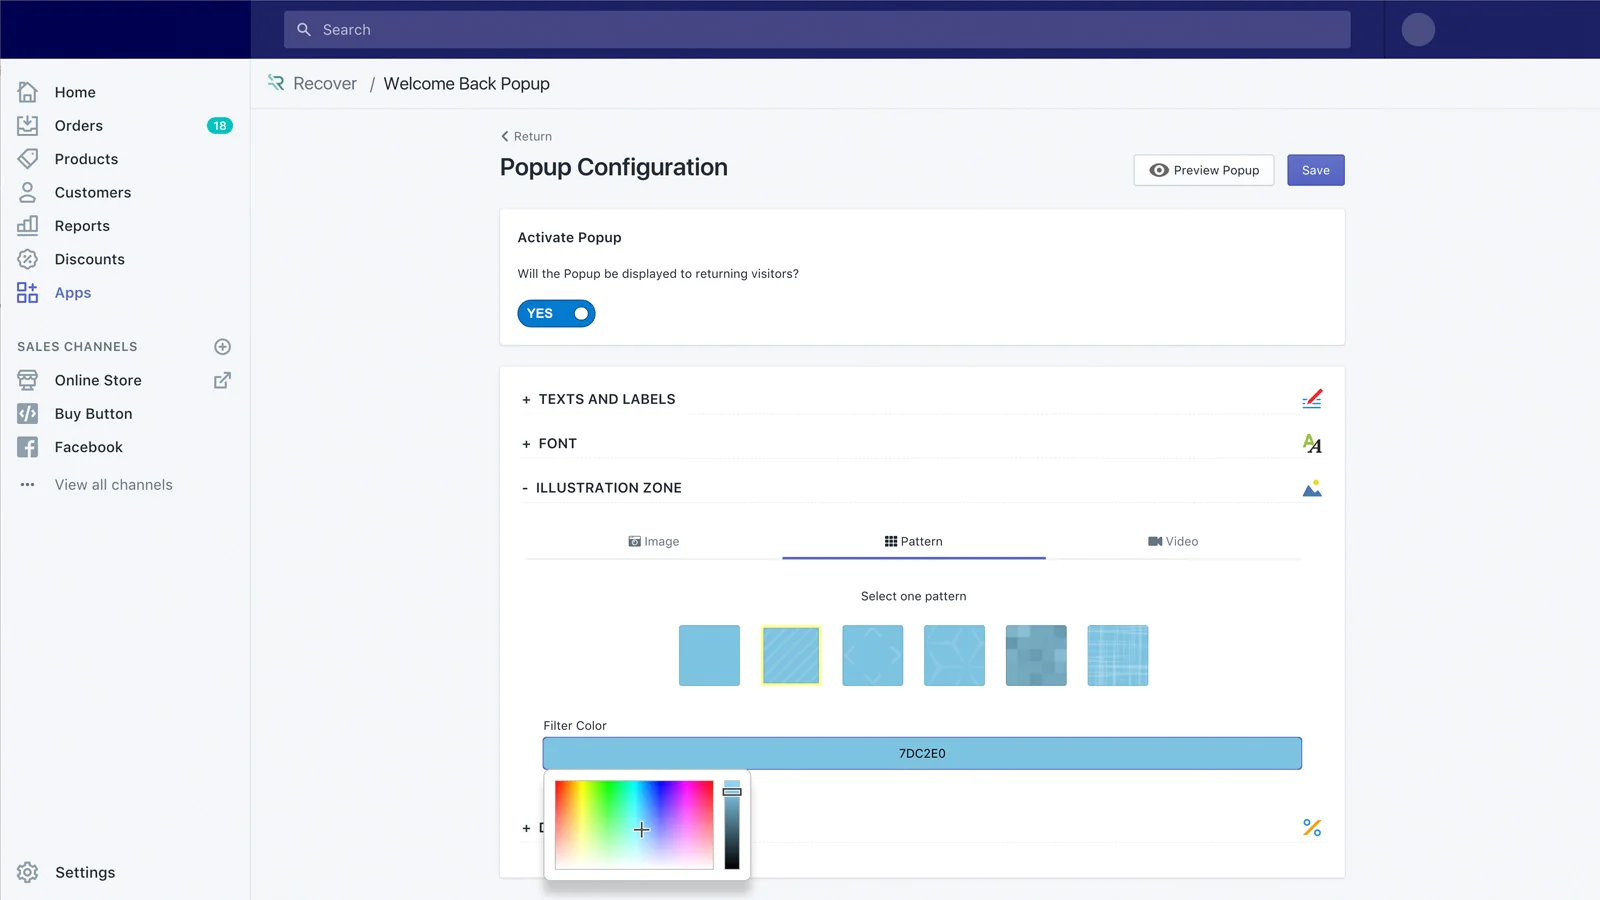Open the Facebook channel
This screenshot has width=1600, height=900.
tap(89, 447)
